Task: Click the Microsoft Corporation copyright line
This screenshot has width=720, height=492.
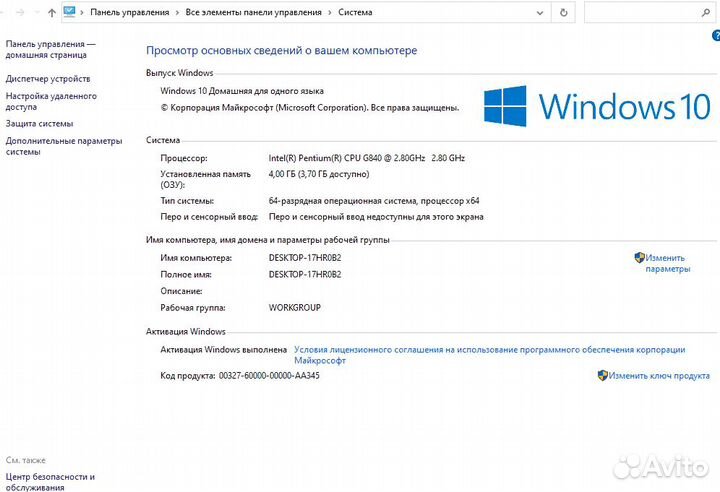Action: coord(309,107)
